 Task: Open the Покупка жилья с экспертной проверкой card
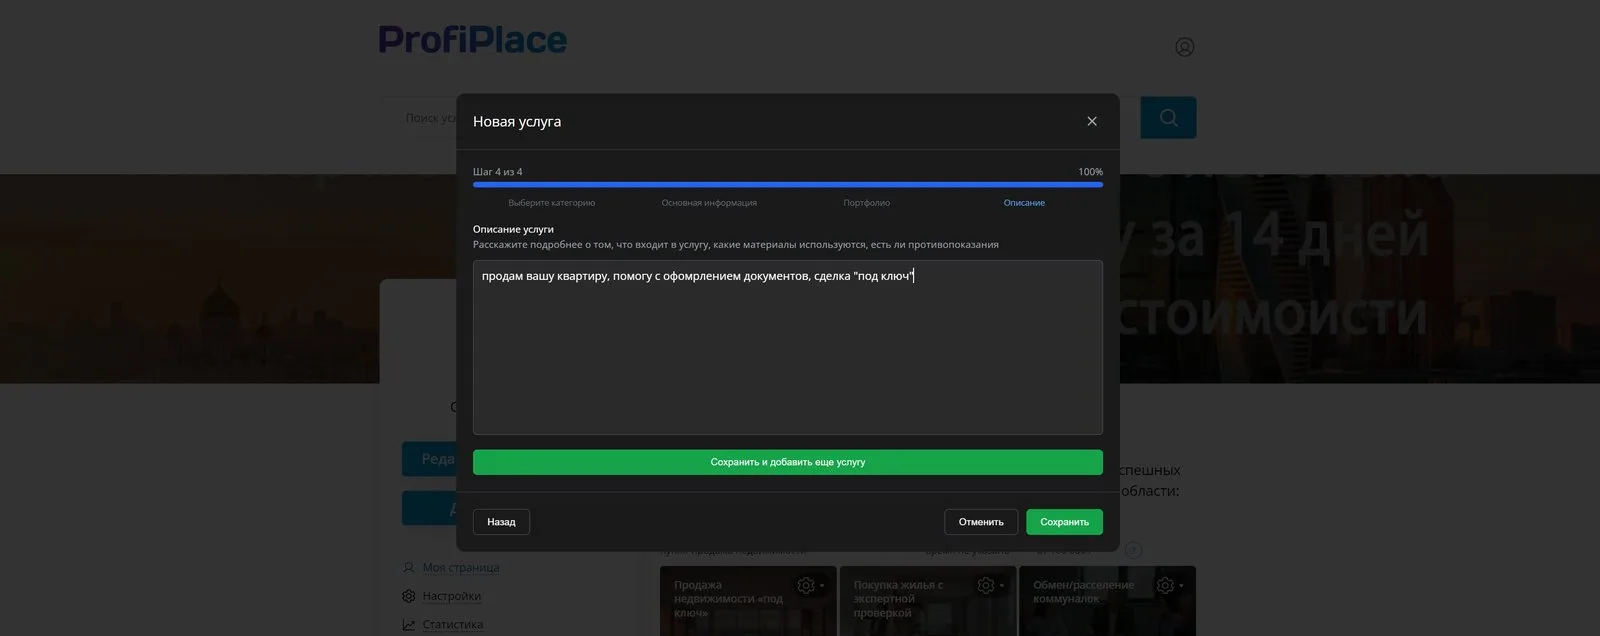click(928, 601)
